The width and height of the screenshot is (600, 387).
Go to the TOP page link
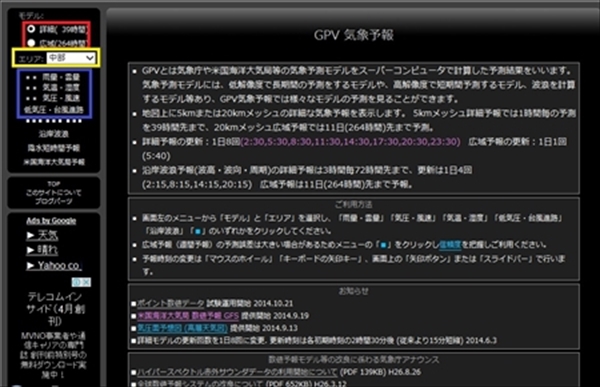point(54,184)
